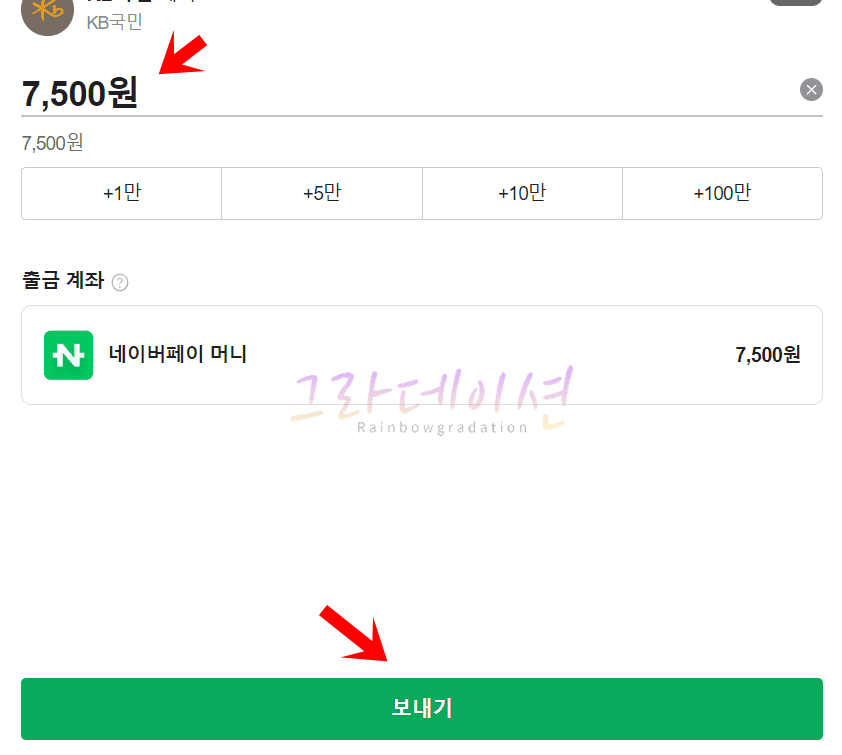
Task: Click the KB국민 bank name text
Action: tap(114, 23)
